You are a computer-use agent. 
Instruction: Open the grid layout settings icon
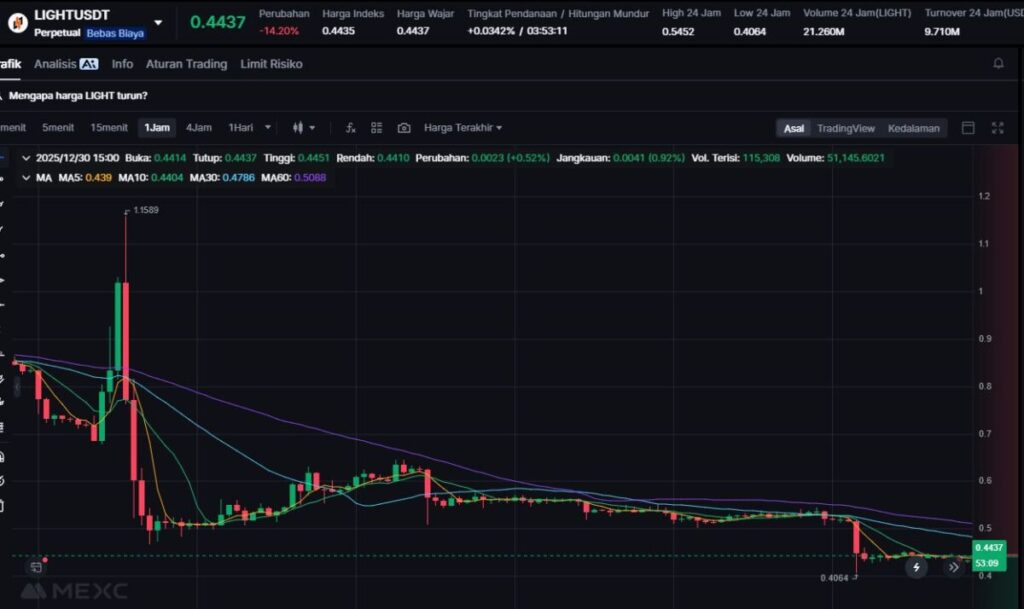(377, 128)
